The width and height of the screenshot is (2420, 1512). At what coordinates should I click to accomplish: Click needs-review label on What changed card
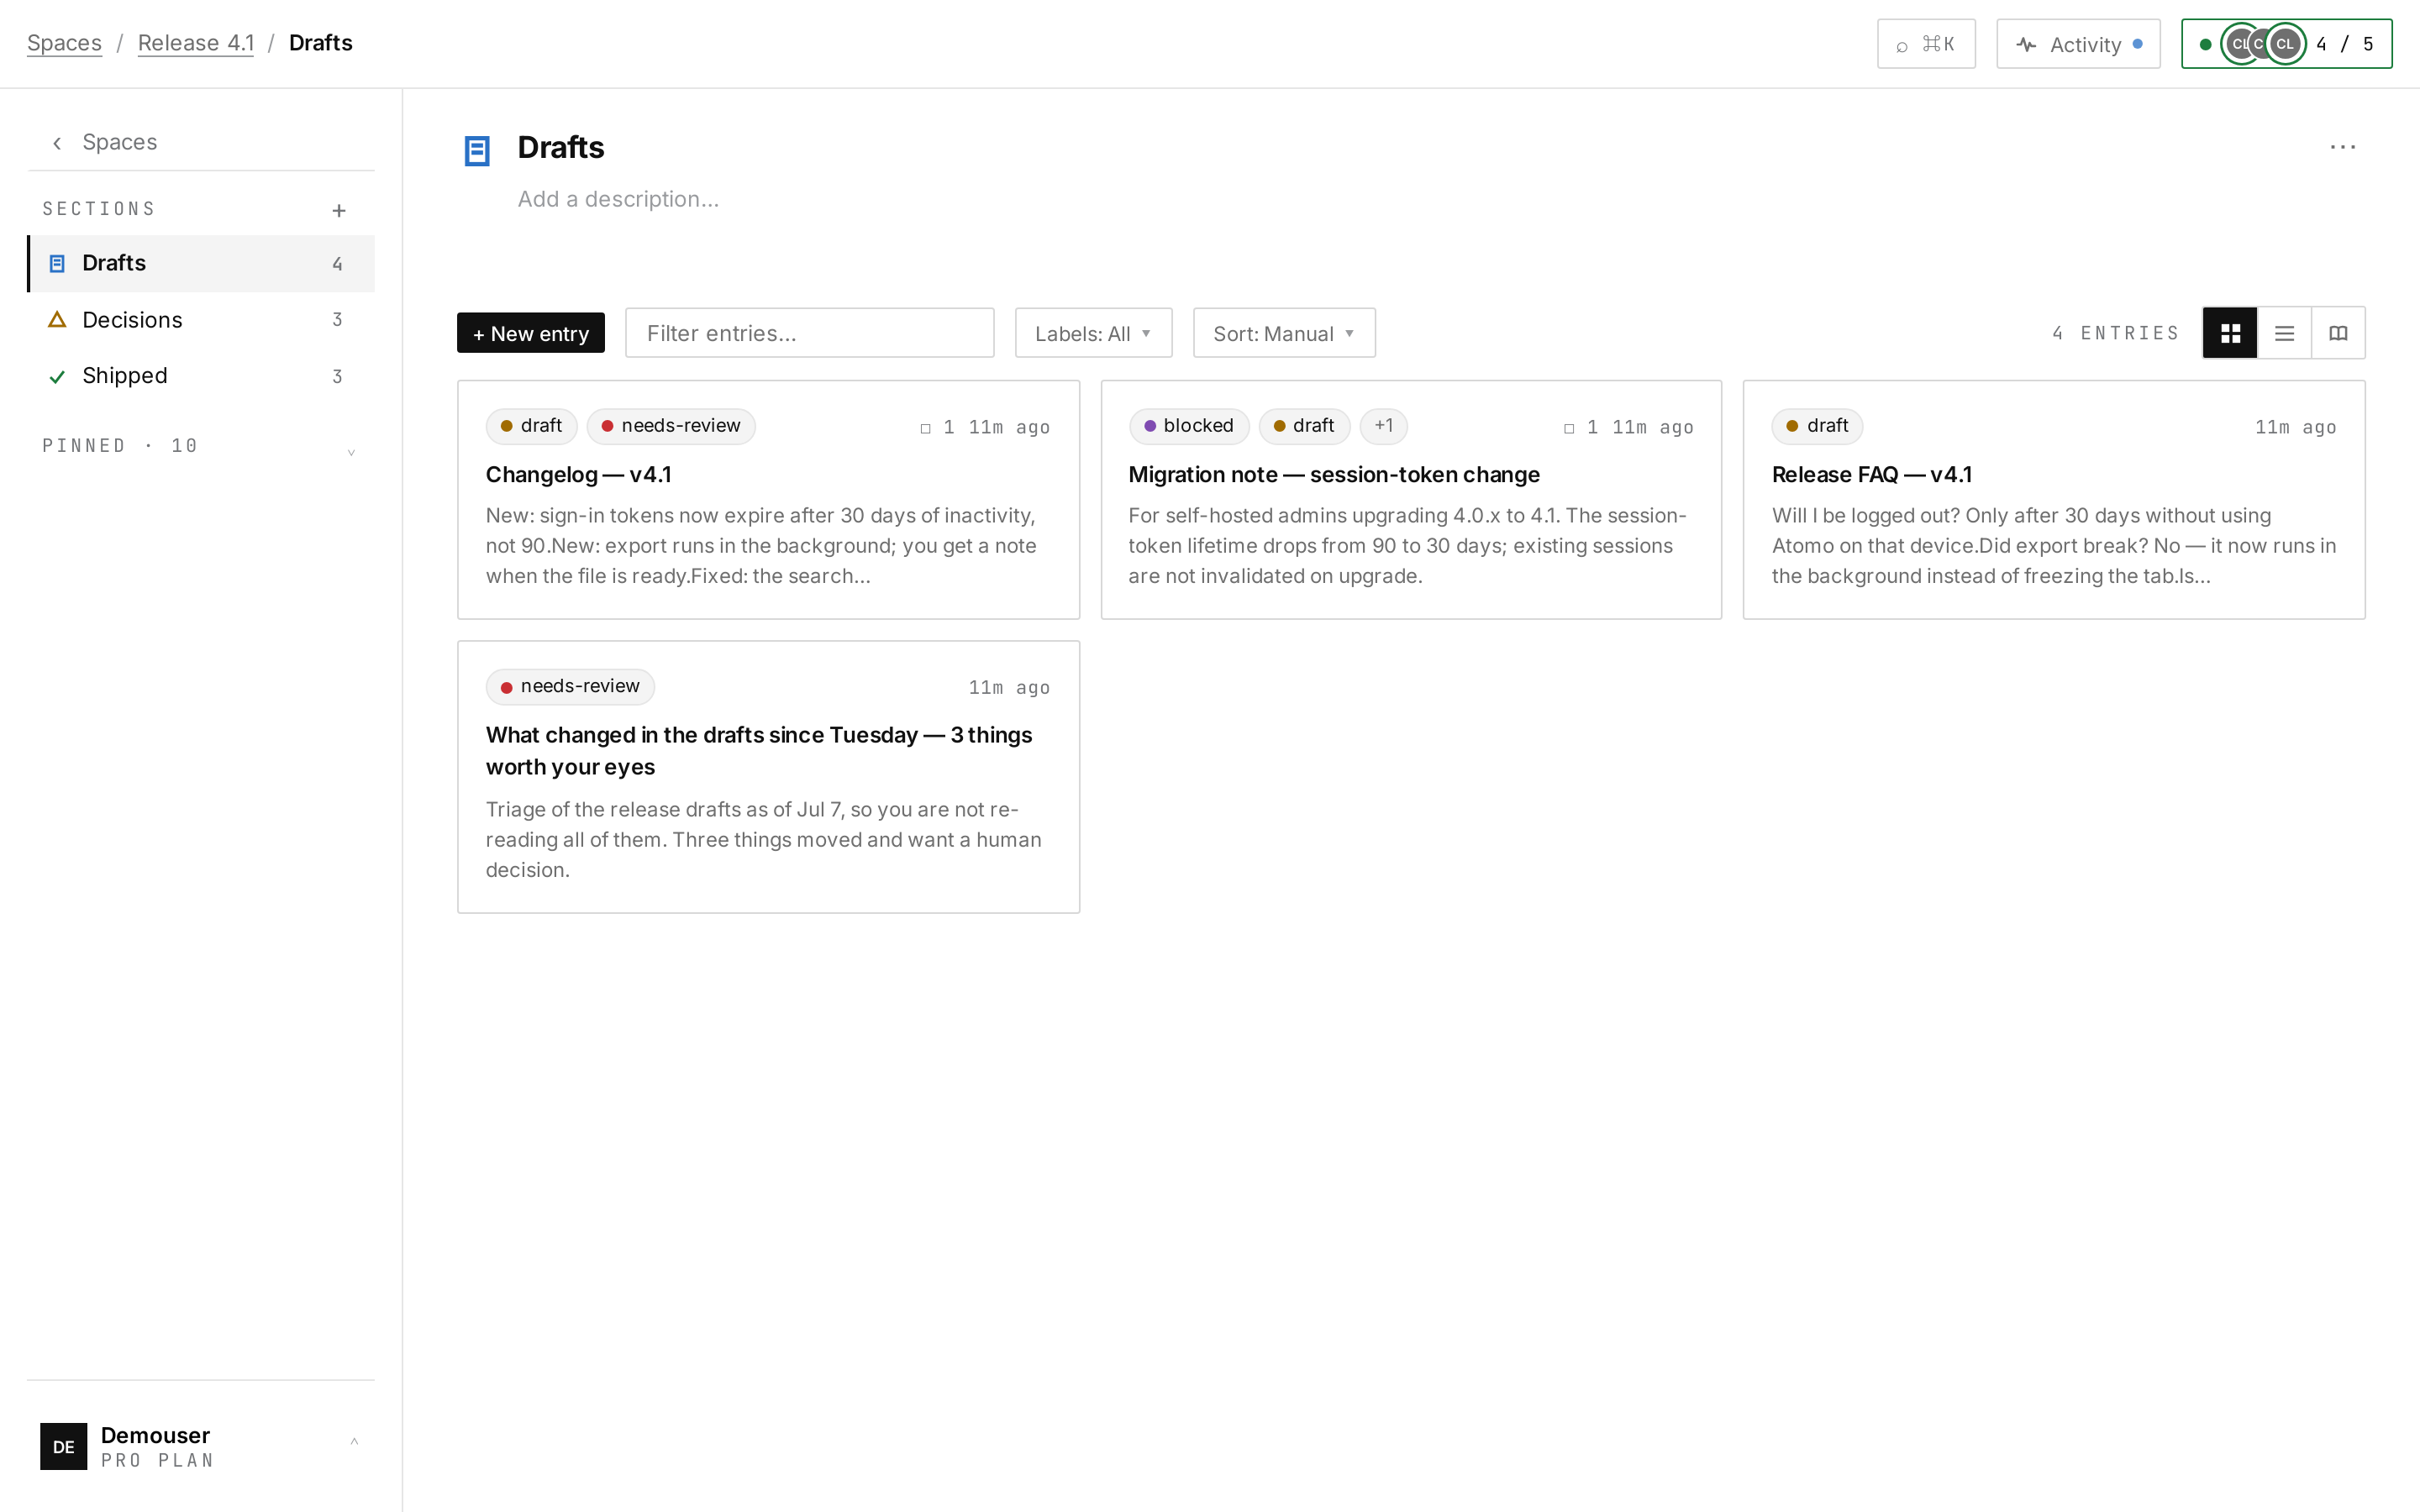tap(570, 687)
